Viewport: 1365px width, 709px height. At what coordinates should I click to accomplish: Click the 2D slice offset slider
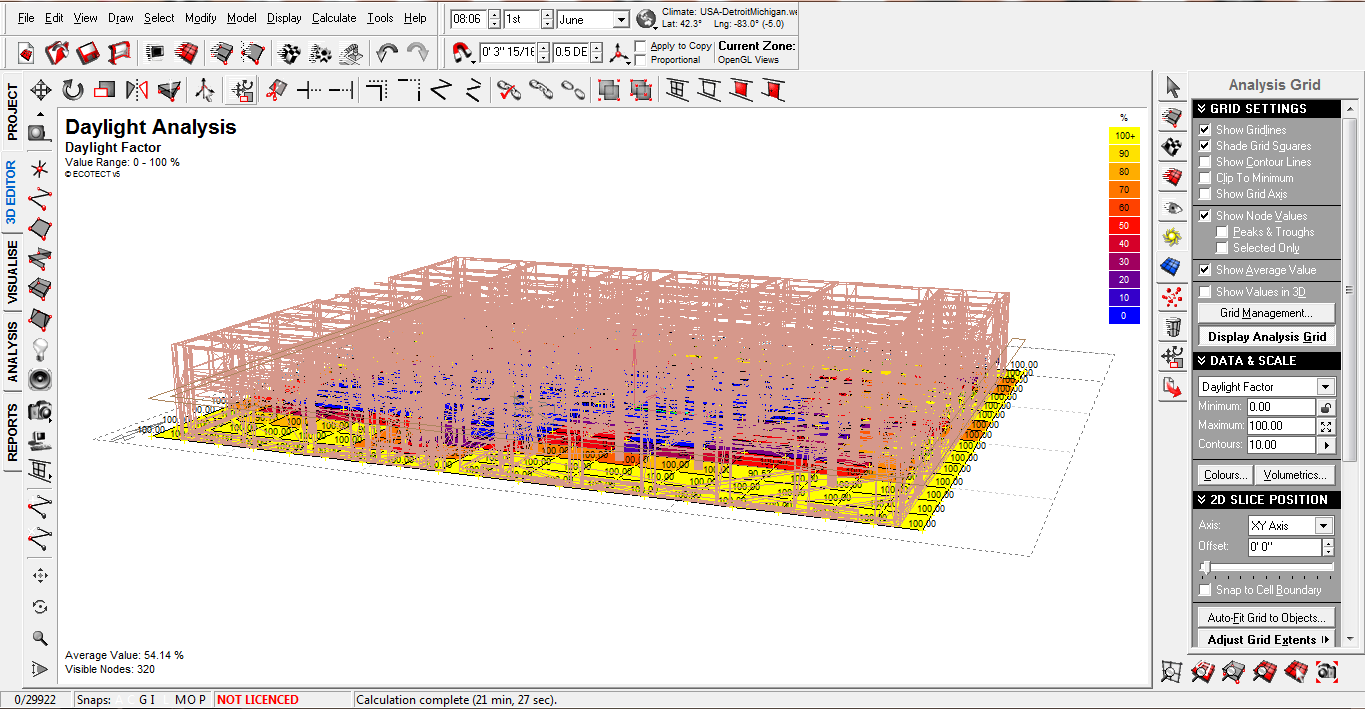1206,567
